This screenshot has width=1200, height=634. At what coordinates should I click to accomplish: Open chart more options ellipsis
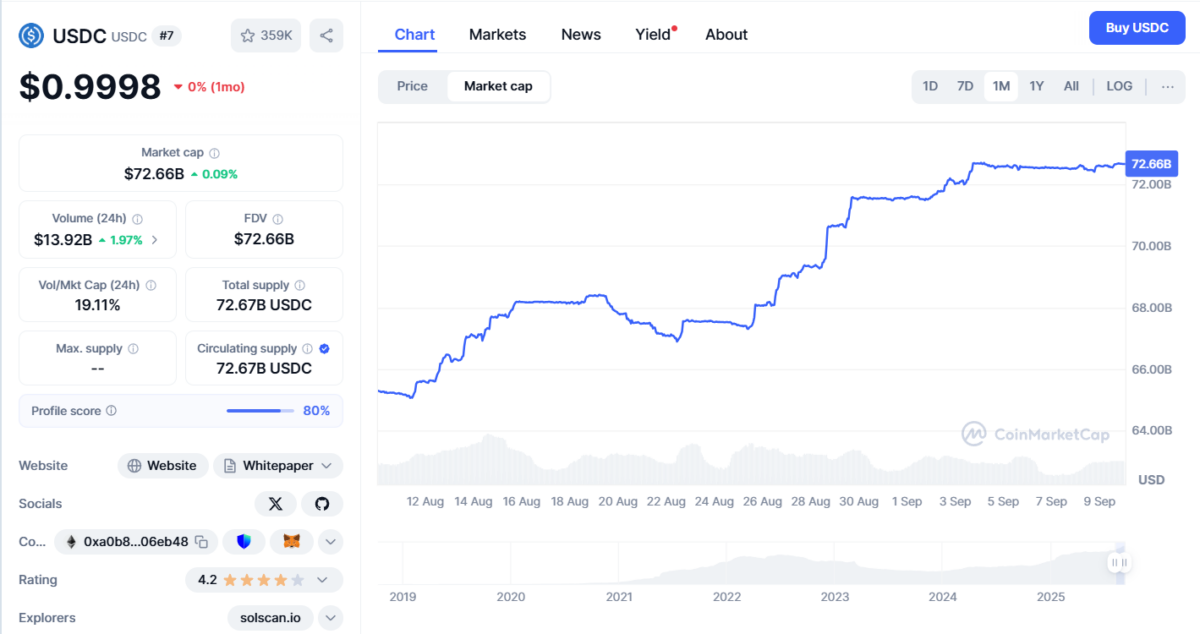pos(1167,87)
